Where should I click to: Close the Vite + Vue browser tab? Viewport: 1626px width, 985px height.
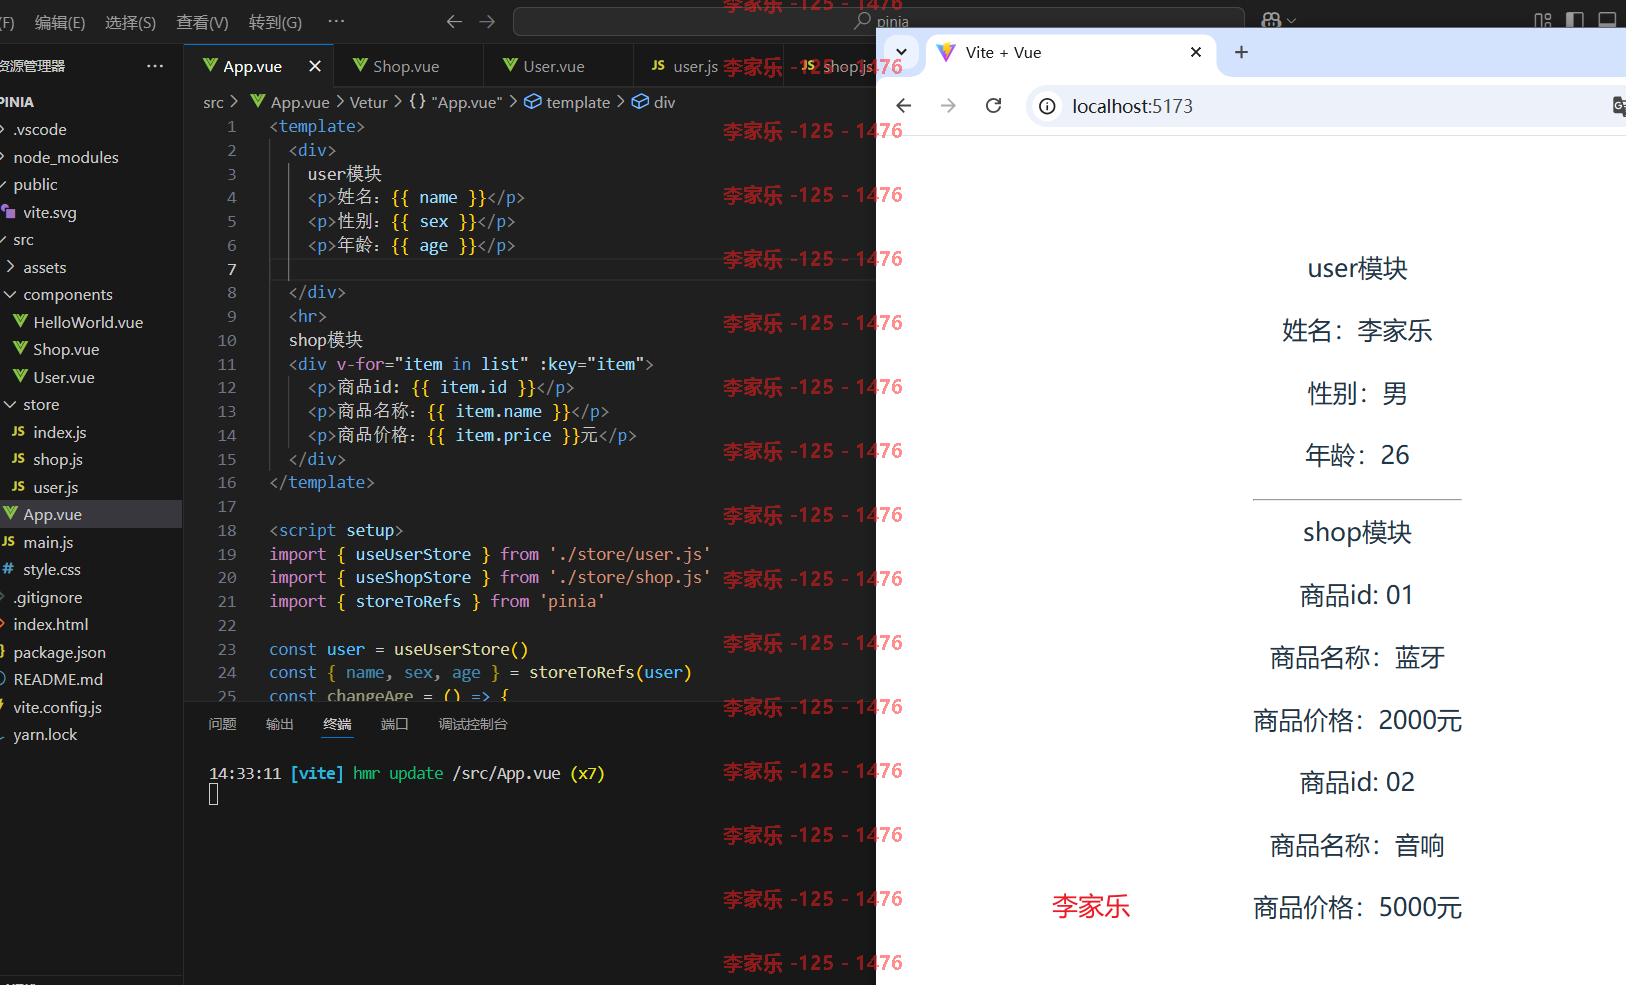[1196, 52]
